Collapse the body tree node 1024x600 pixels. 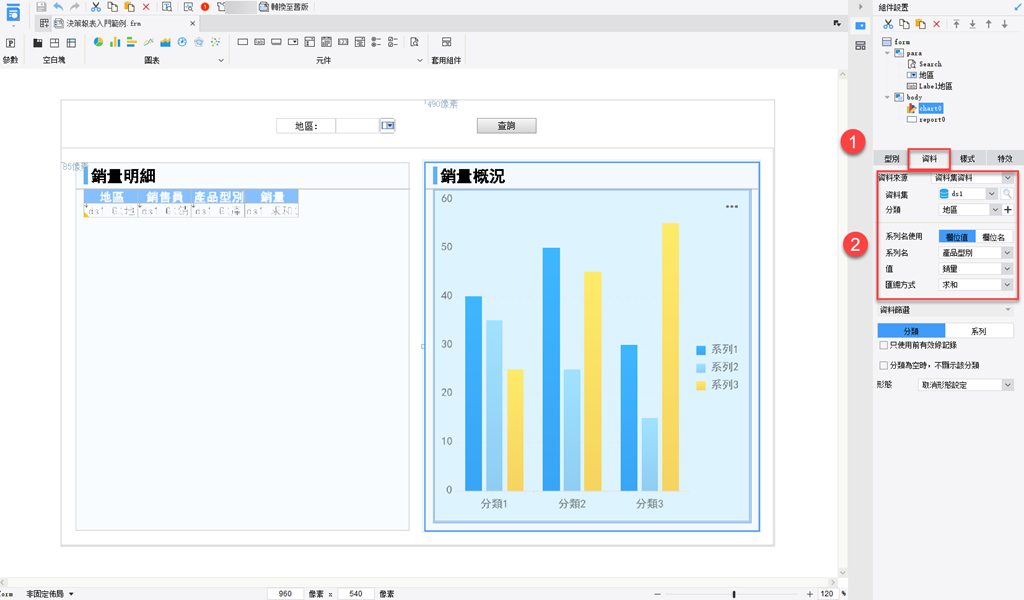tap(888, 97)
